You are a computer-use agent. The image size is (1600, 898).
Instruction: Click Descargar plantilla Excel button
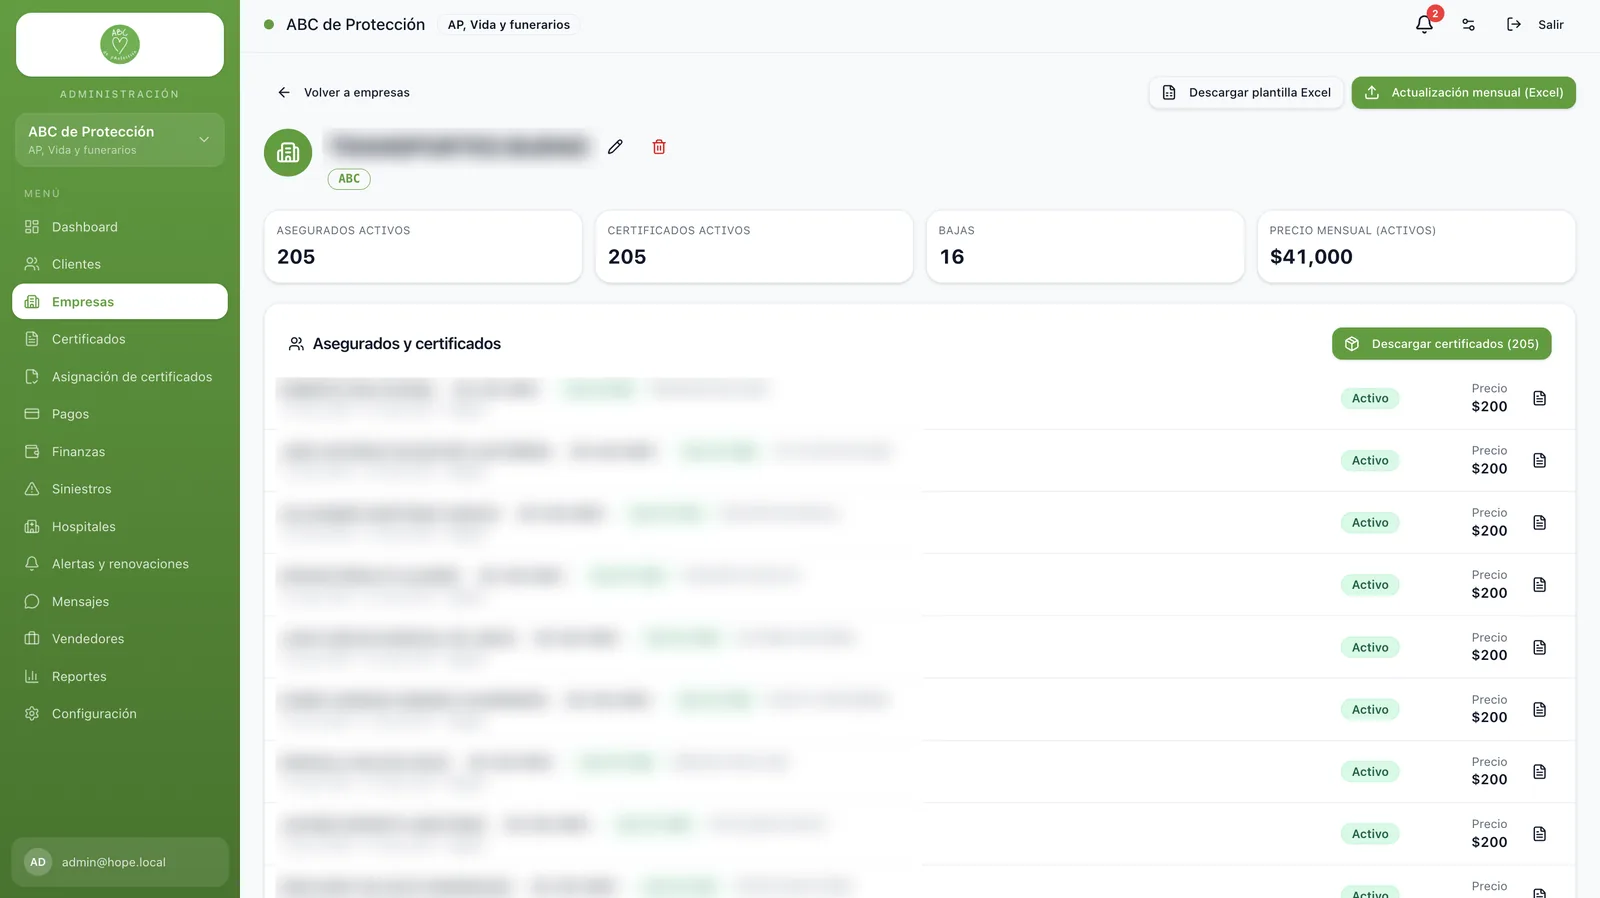1246,92
